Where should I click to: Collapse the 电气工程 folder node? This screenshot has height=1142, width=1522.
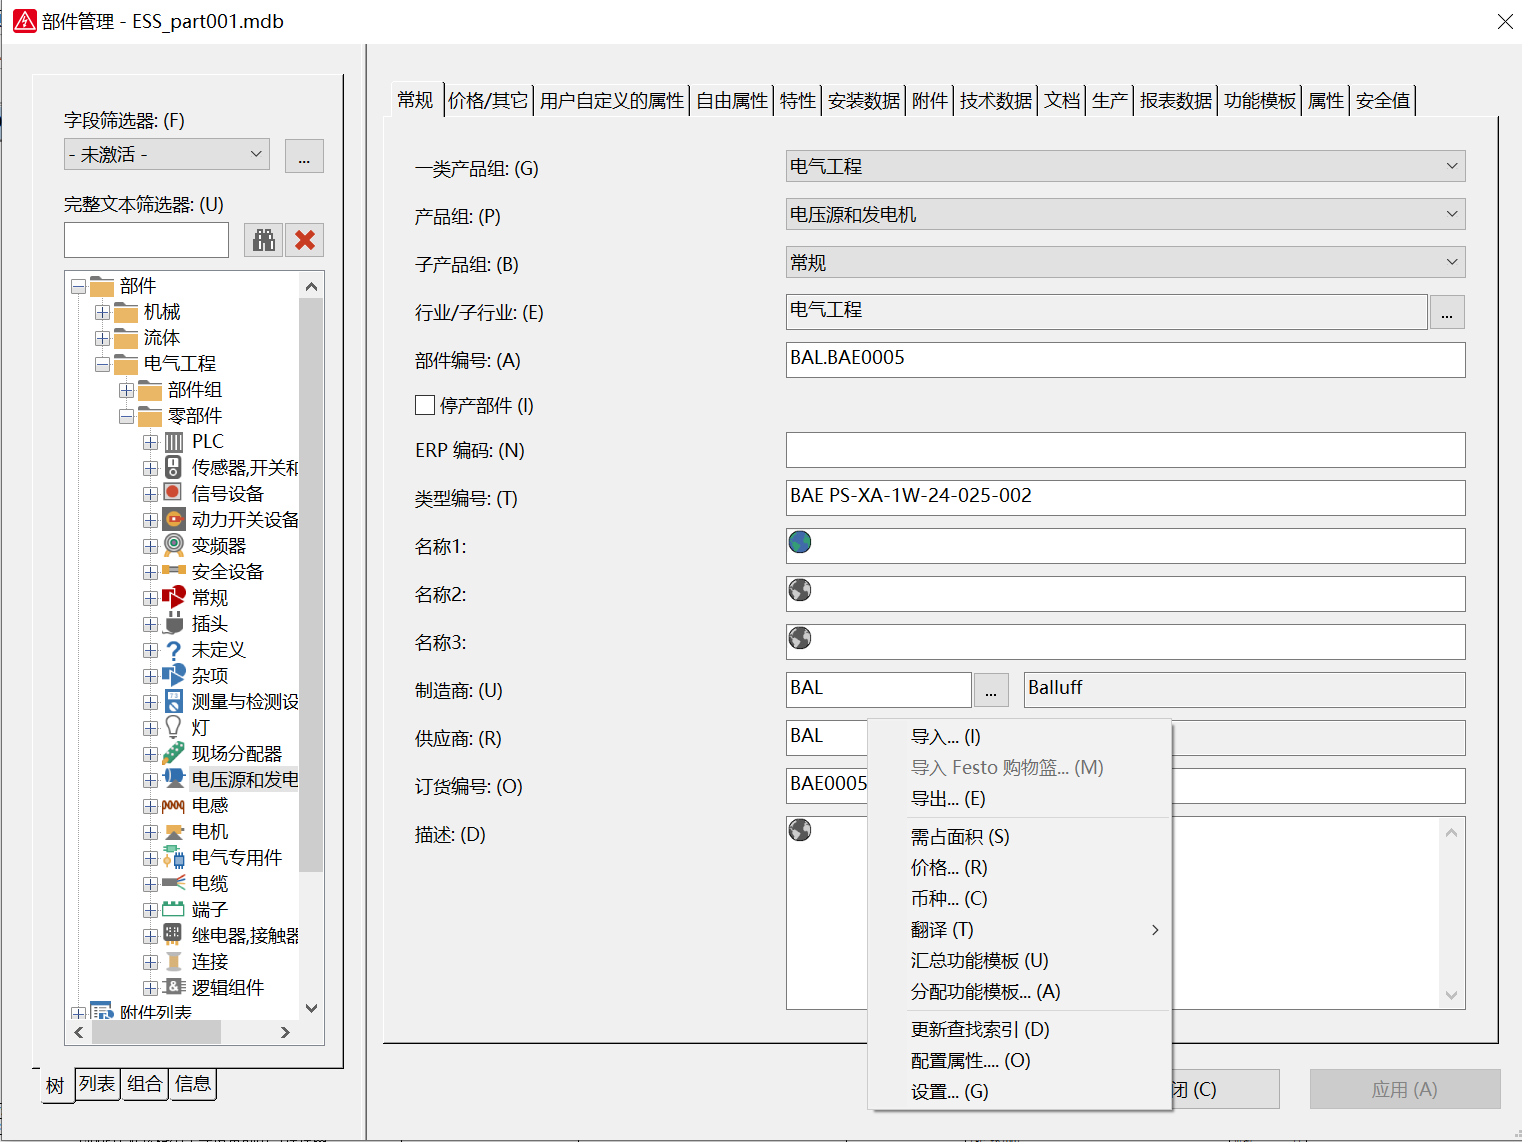click(x=102, y=365)
